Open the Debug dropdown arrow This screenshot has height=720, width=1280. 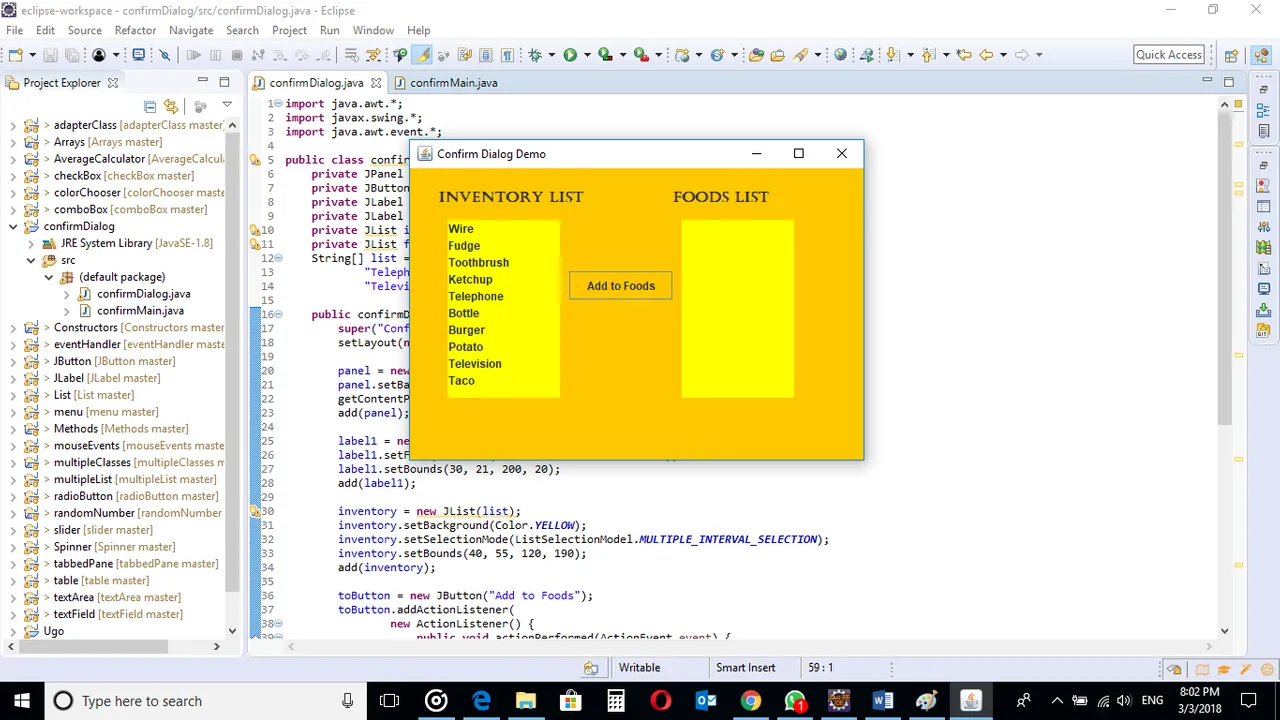tap(551, 55)
